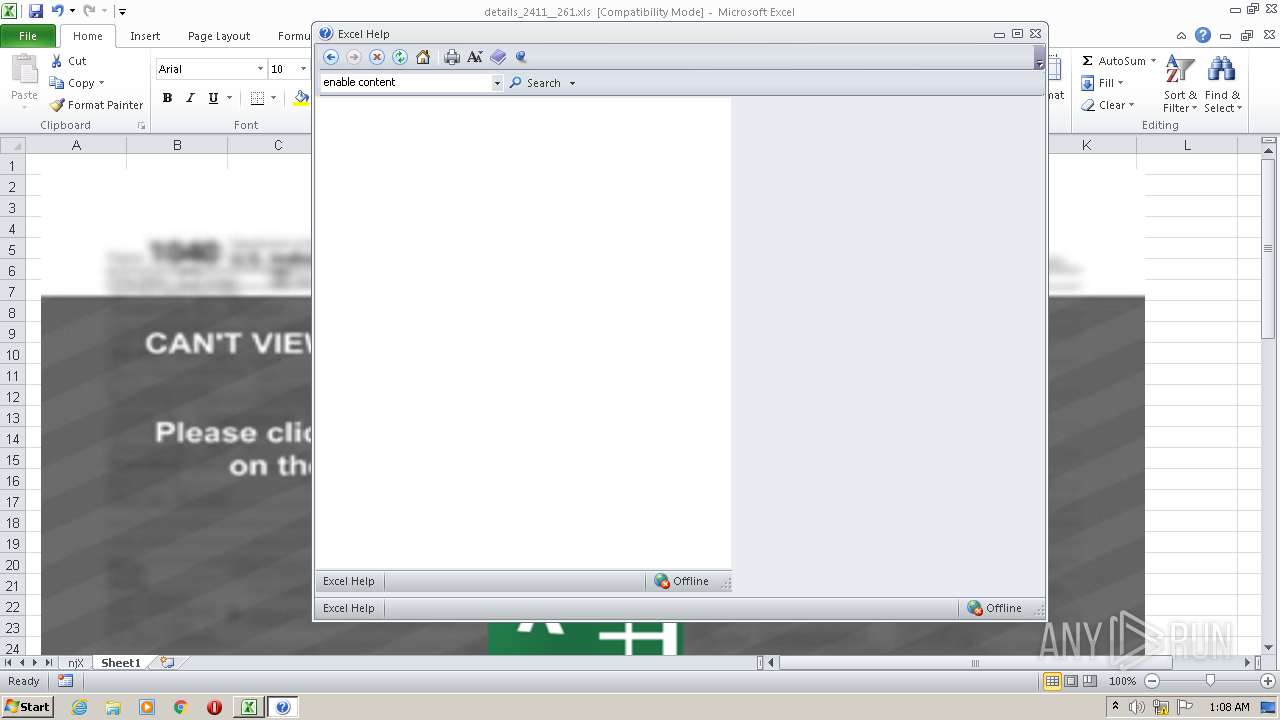Switch to the Insert ribbon tab
Screen dimensions: 1280x720
pos(145,35)
